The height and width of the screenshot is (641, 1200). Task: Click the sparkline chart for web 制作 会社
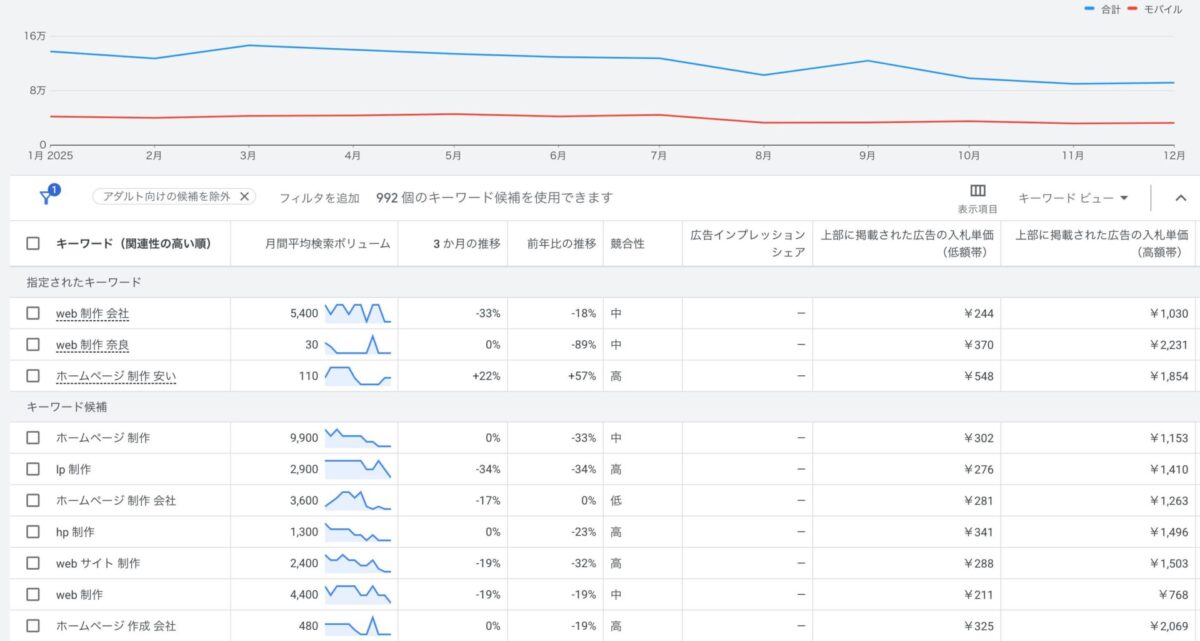tap(357, 313)
